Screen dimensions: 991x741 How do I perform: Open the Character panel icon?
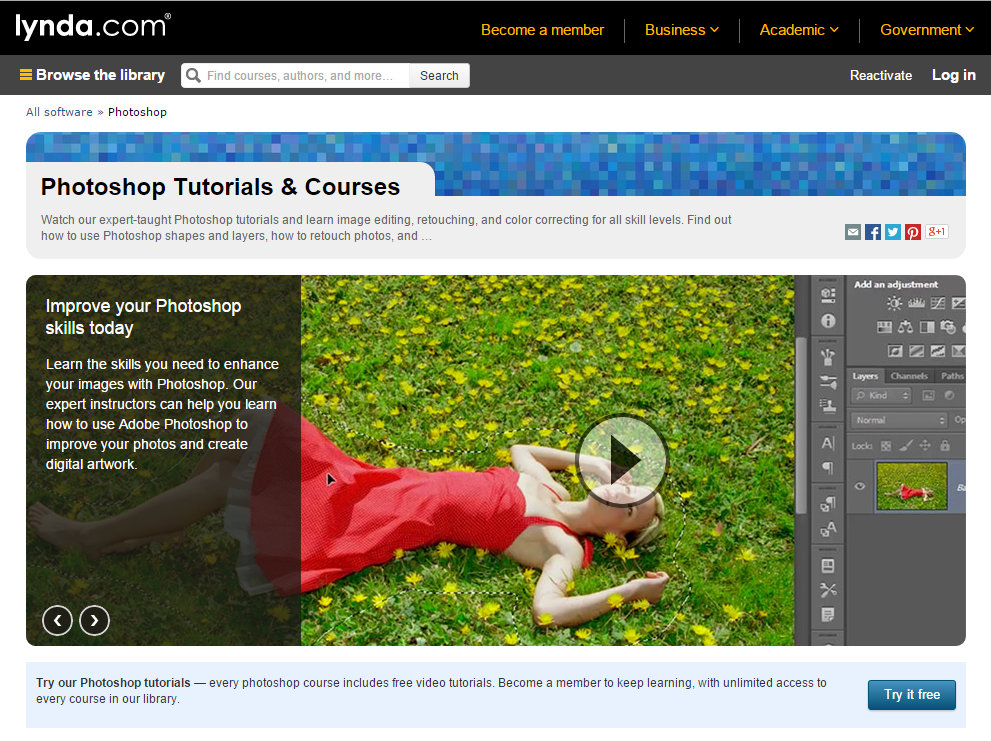(828, 443)
